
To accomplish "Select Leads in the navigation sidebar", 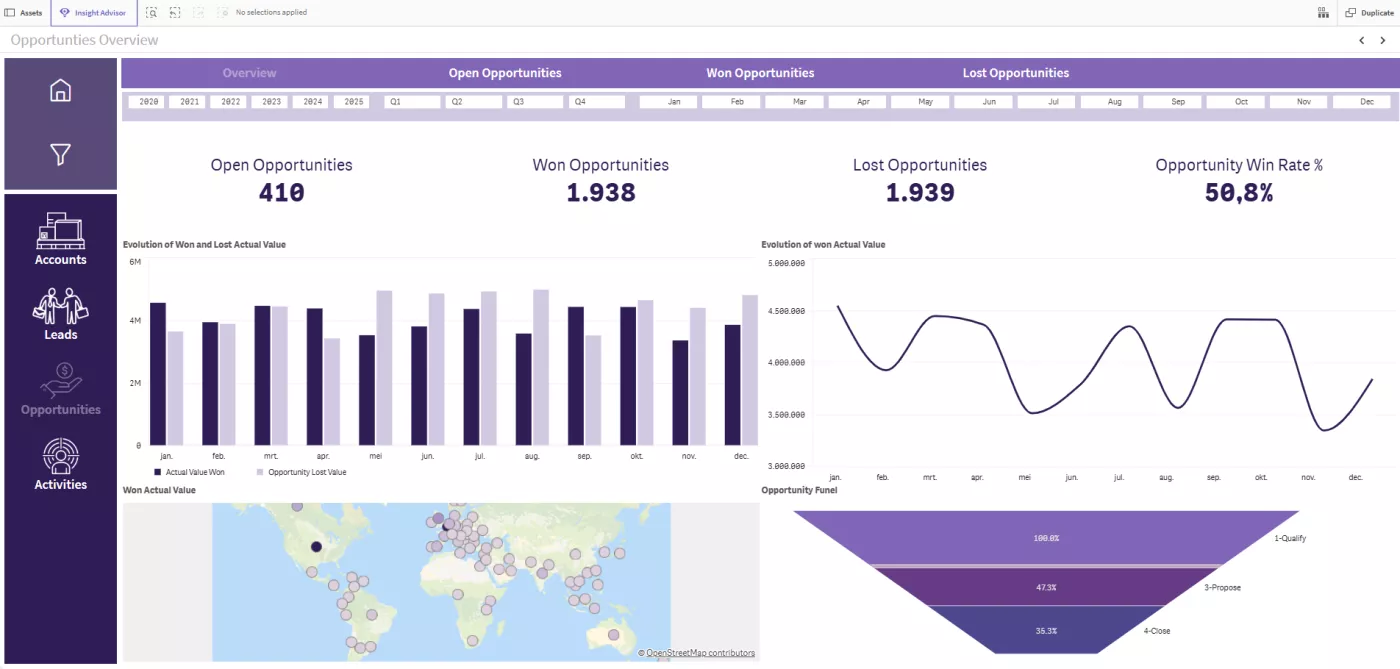I will tap(60, 315).
